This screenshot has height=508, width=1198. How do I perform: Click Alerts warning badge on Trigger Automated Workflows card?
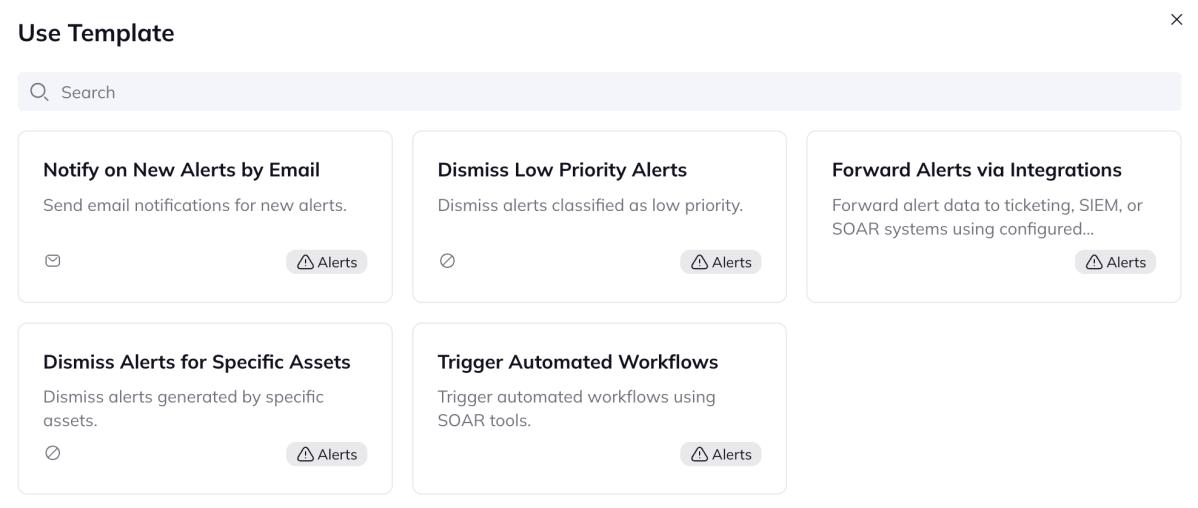(721, 455)
